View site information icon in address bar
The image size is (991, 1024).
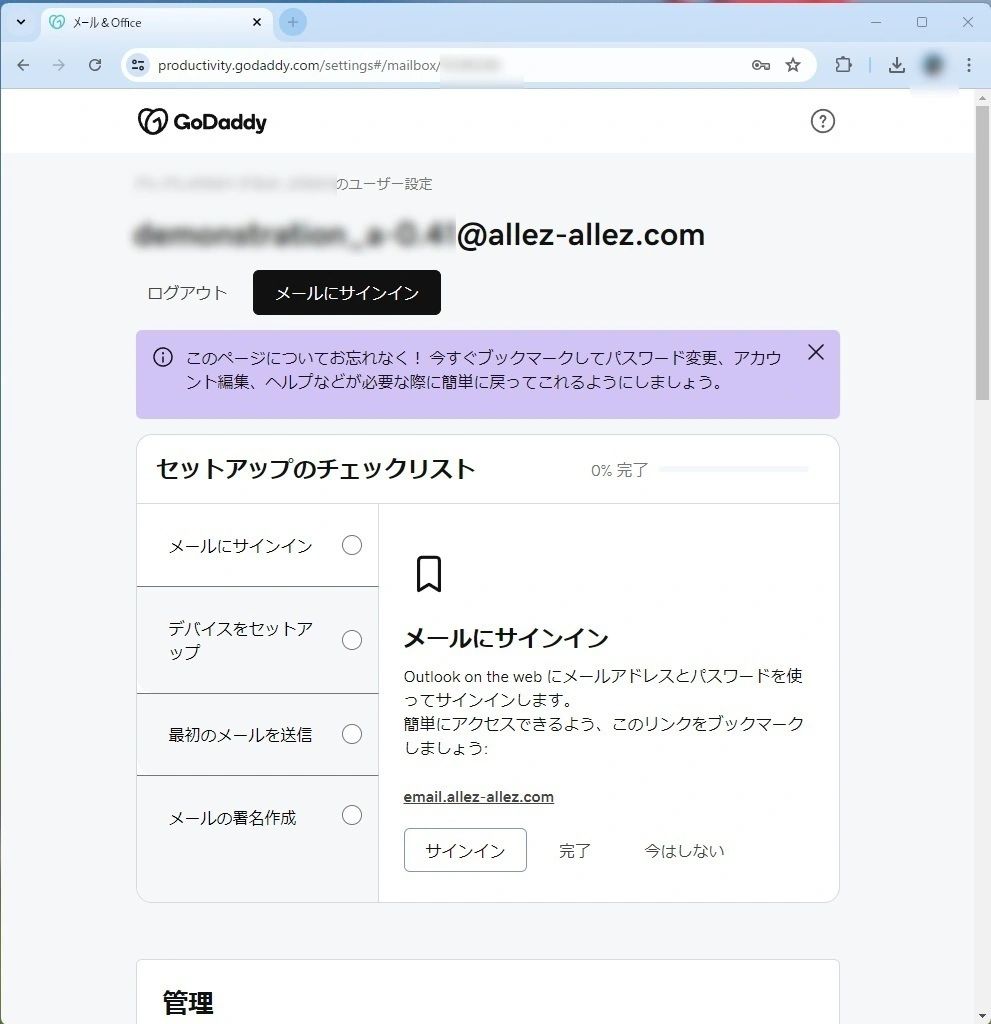pyautogui.click(x=139, y=65)
